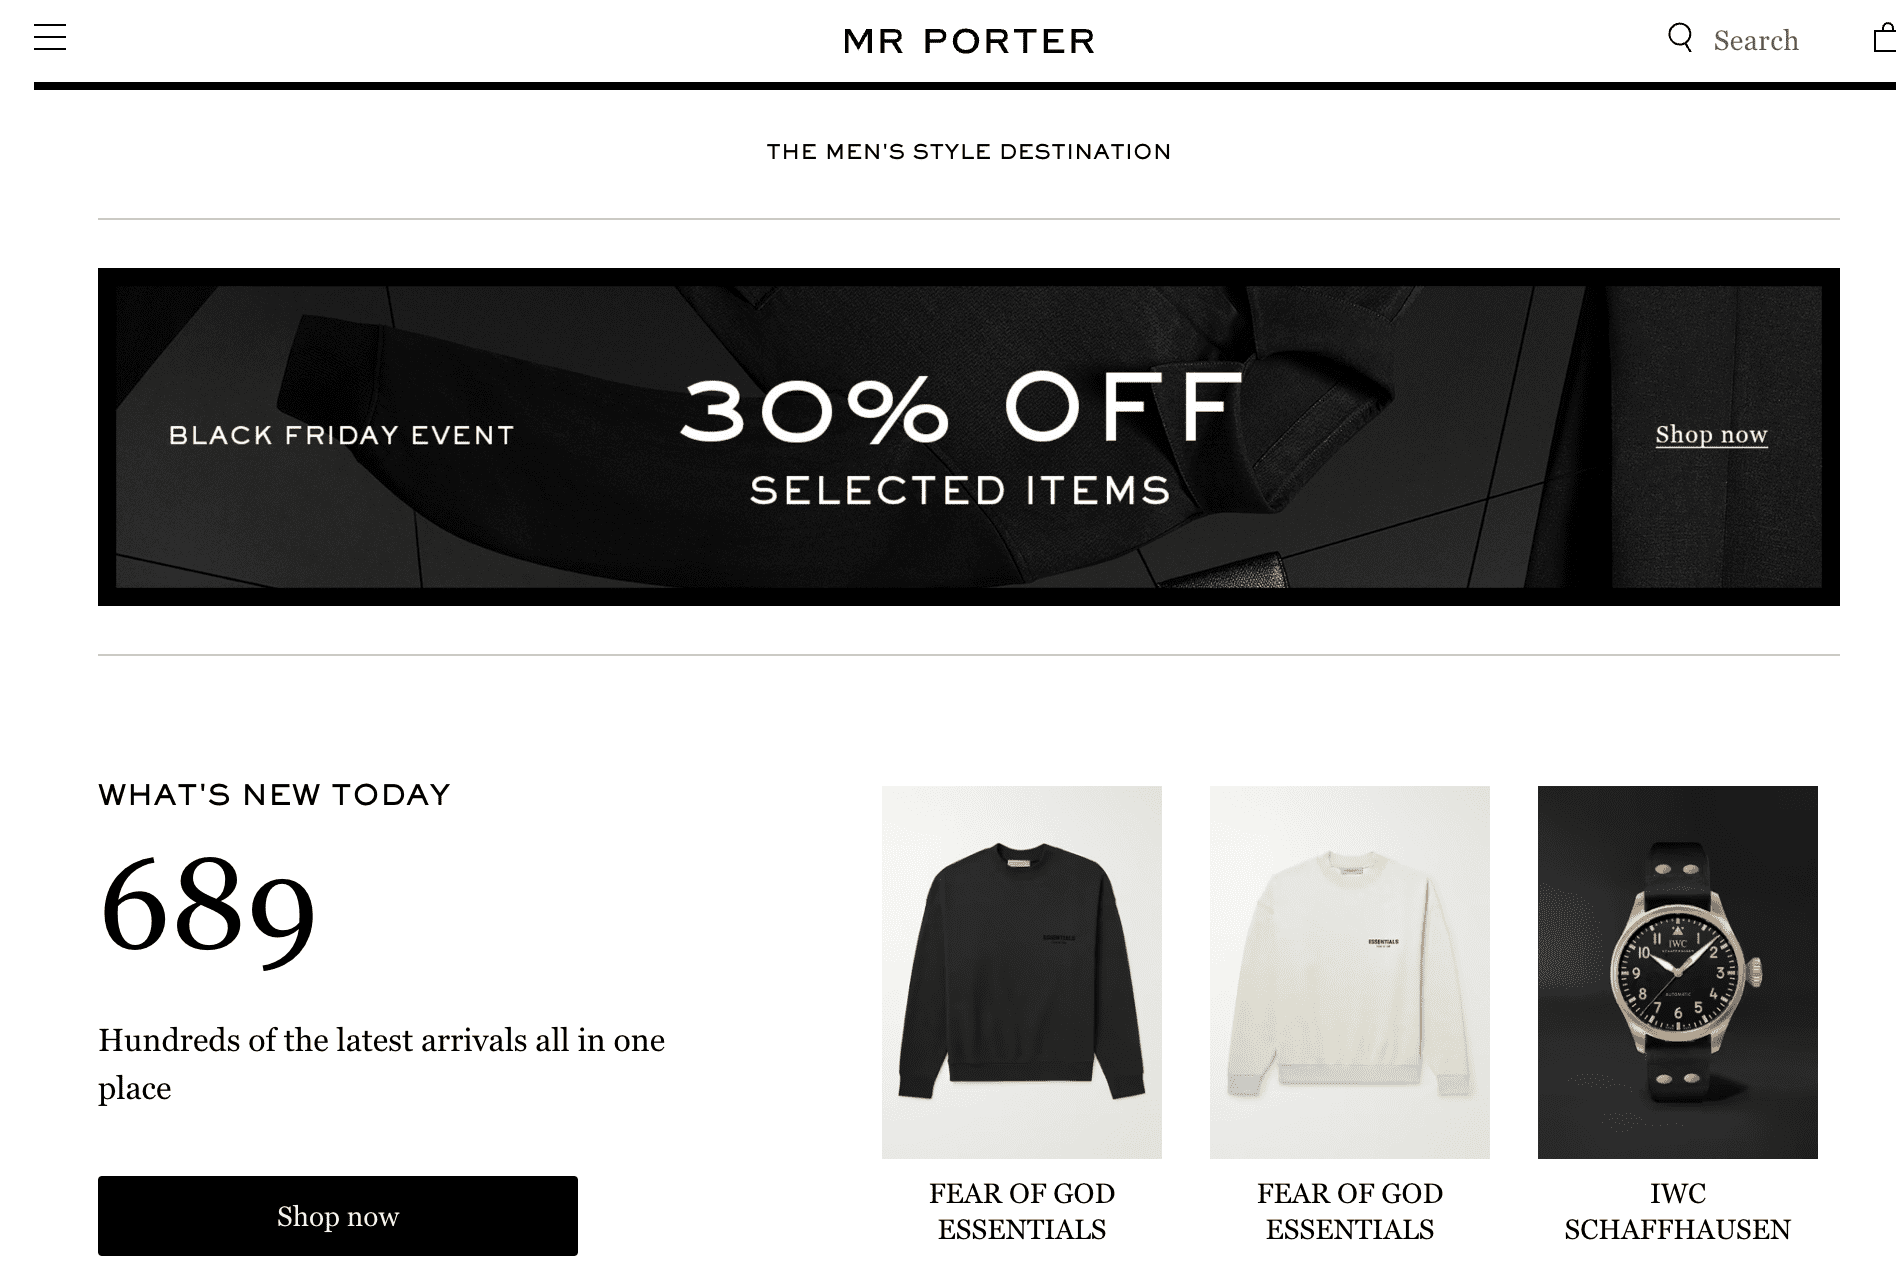Open the black Fear of God sweatshirt image

1021,972
